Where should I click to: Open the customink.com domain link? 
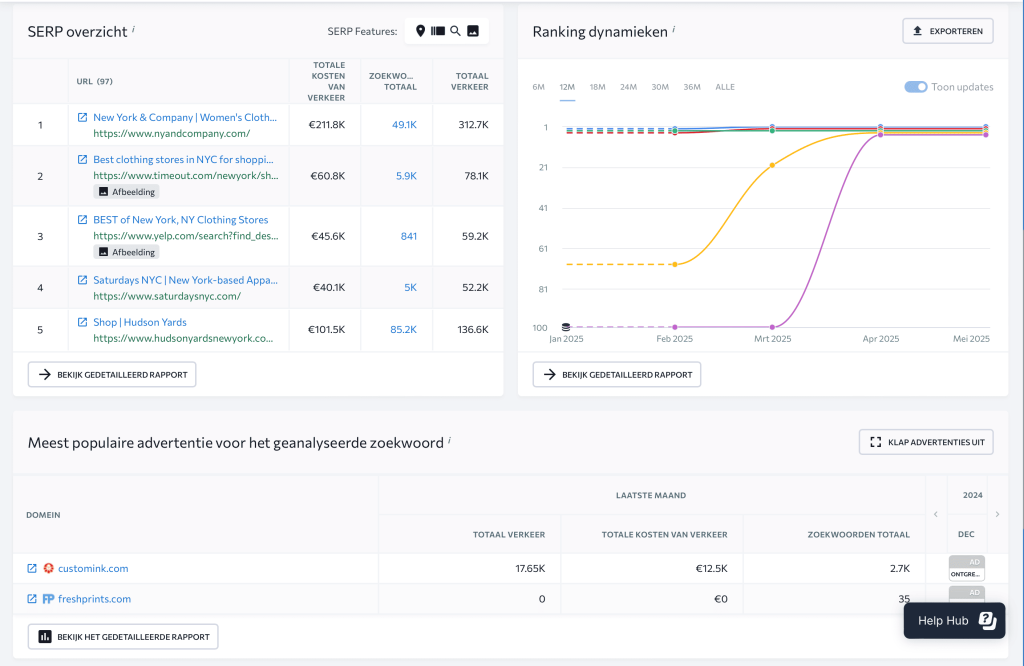93,568
